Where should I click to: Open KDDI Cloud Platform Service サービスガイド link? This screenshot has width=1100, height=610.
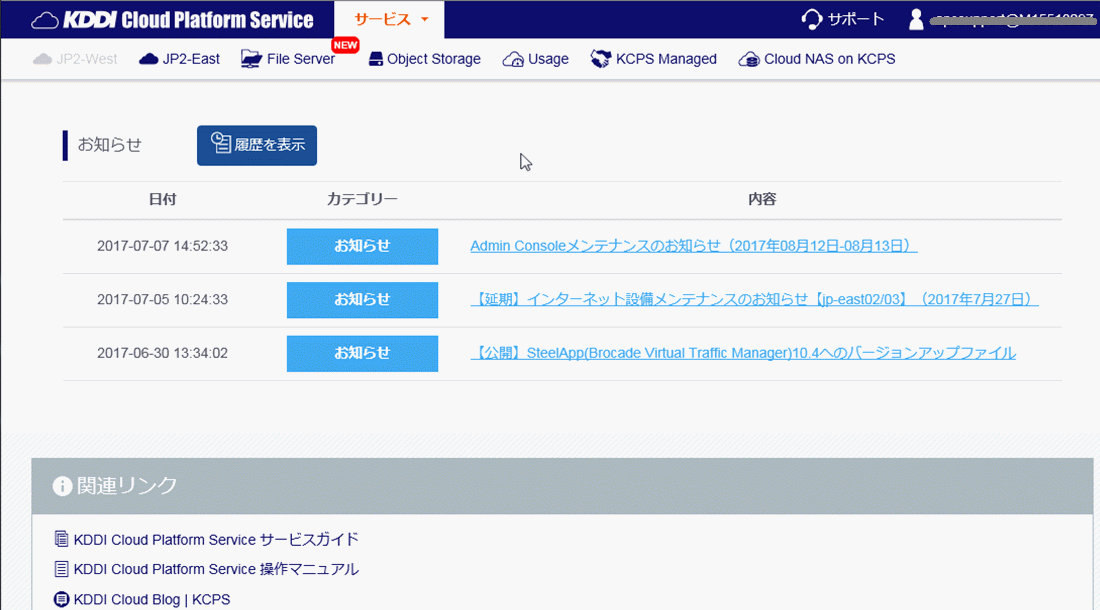(x=216, y=539)
